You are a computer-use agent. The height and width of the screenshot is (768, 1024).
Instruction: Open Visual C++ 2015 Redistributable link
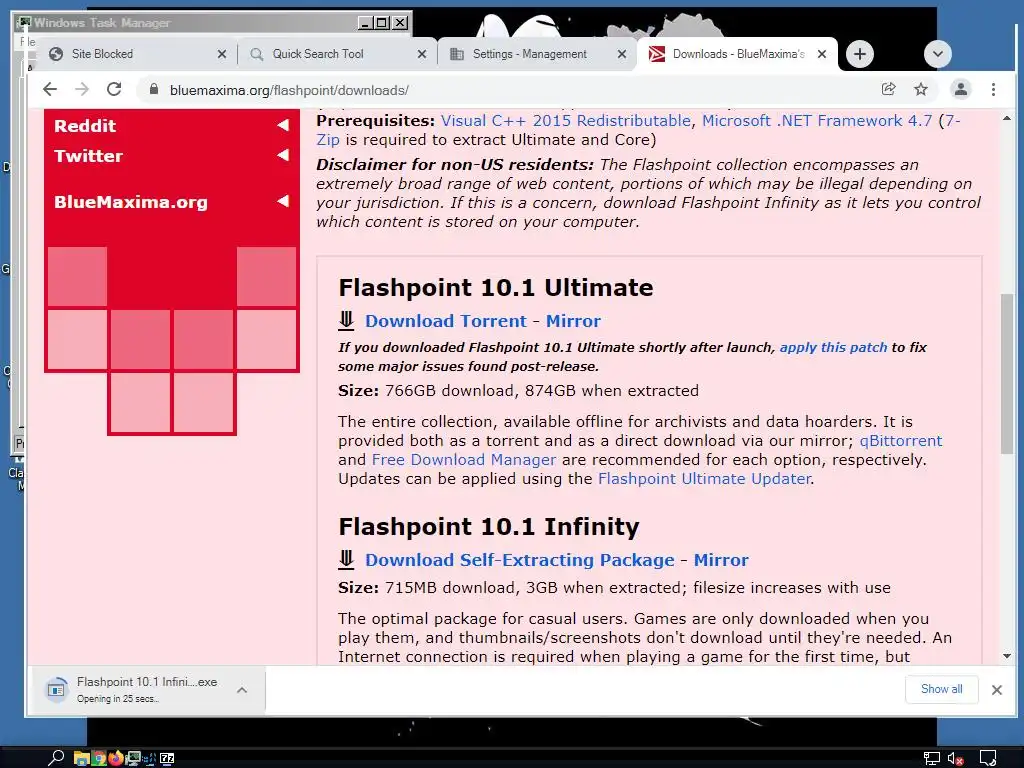point(566,121)
